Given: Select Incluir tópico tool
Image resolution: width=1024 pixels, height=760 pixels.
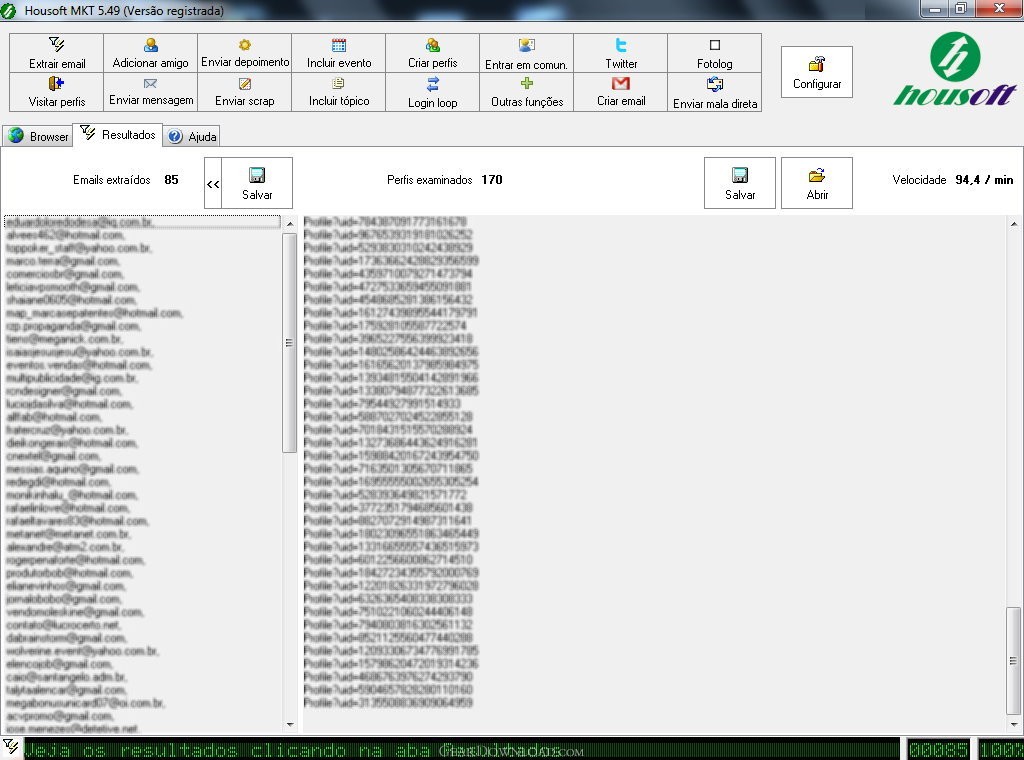Looking at the screenshot, I should pyautogui.click(x=339, y=92).
